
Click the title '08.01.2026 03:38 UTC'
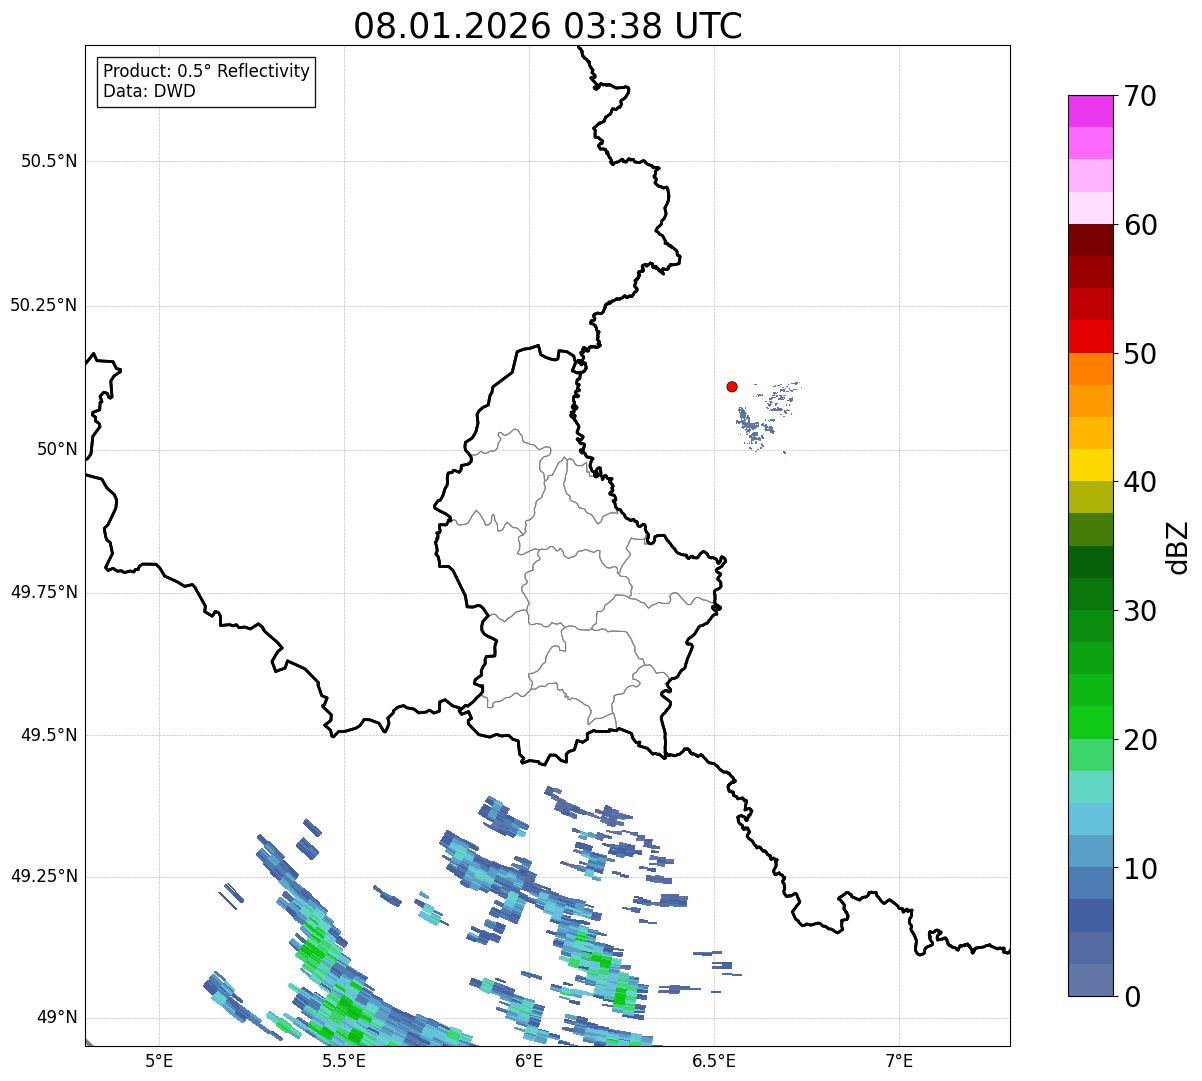tap(548, 26)
